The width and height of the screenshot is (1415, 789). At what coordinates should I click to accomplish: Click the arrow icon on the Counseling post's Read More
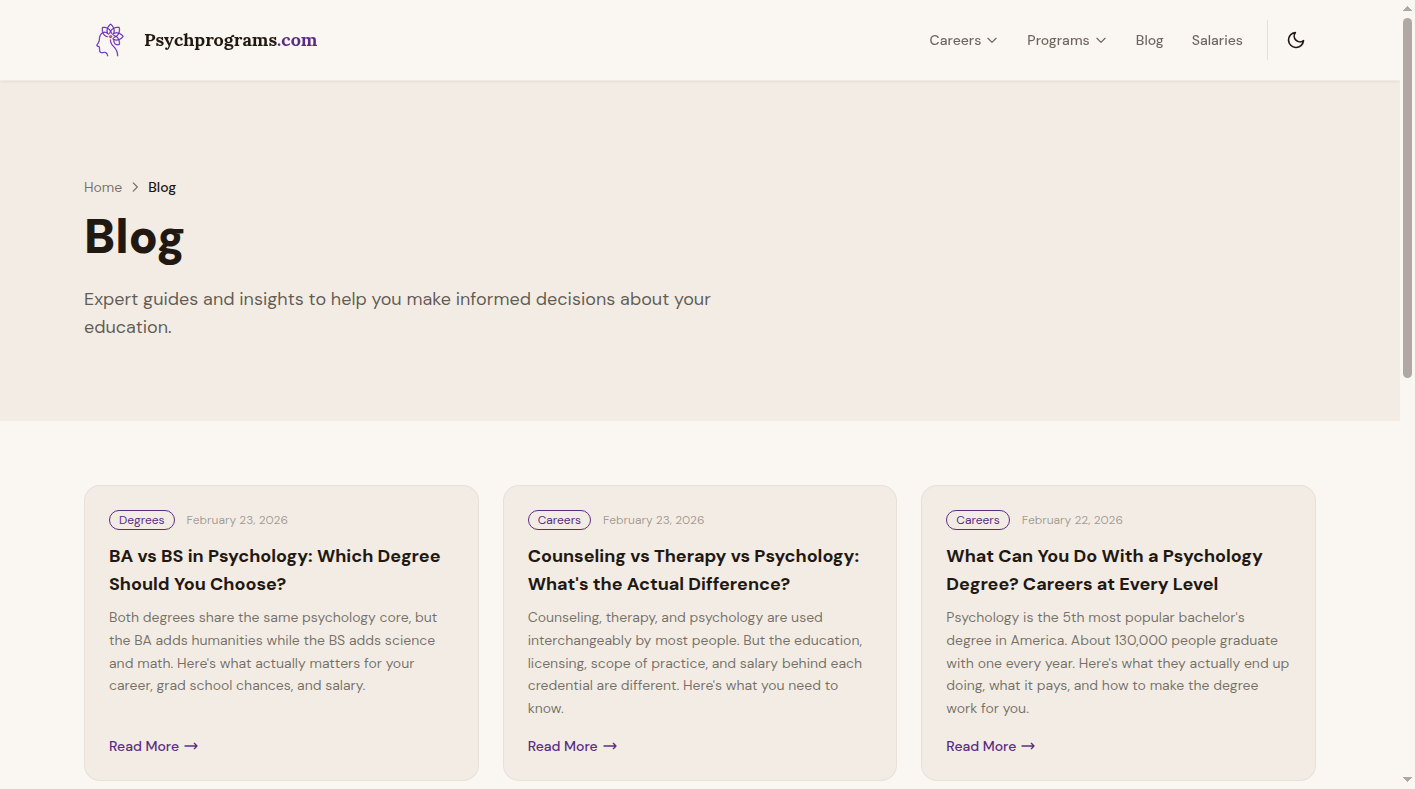pos(611,746)
